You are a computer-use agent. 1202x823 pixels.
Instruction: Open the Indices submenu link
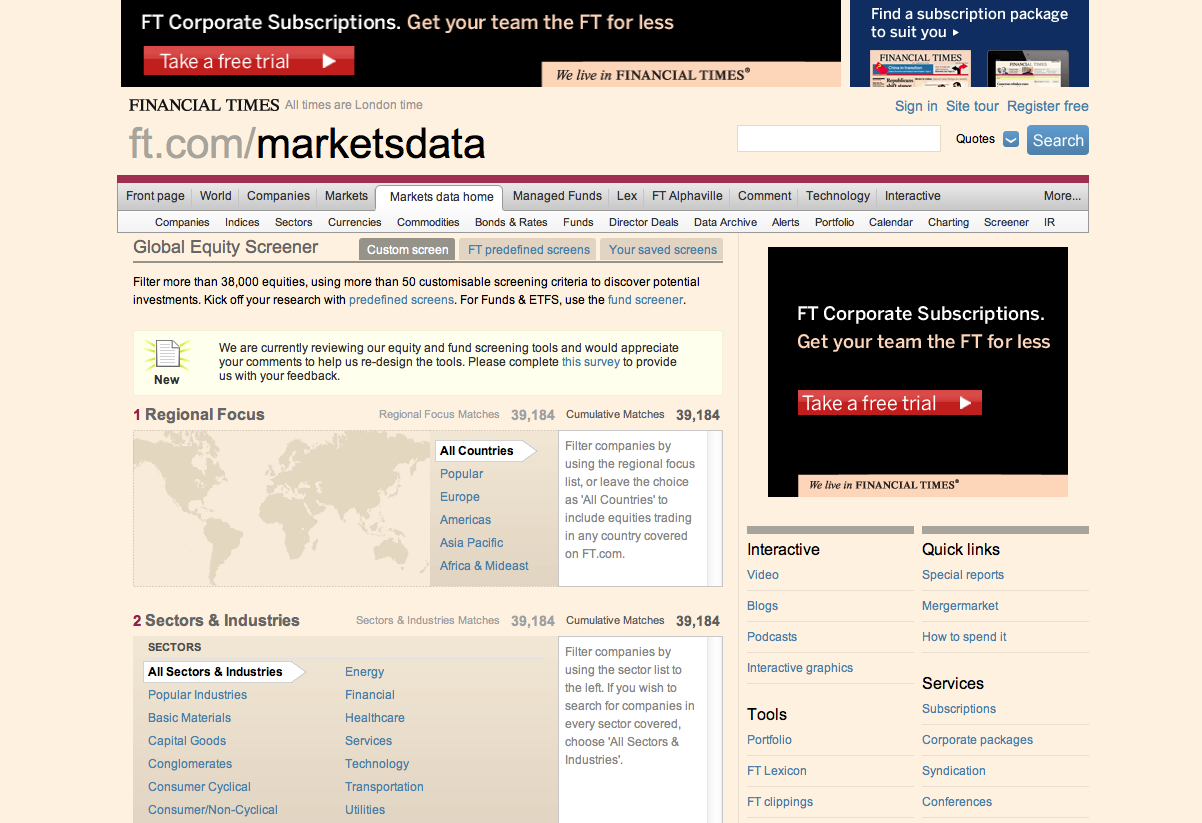tap(242, 222)
